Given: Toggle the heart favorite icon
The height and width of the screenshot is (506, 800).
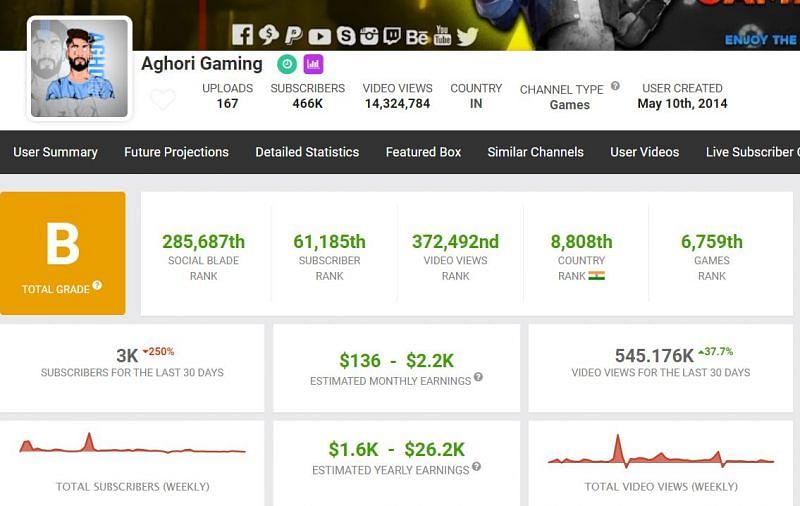Looking at the screenshot, I should (162, 99).
